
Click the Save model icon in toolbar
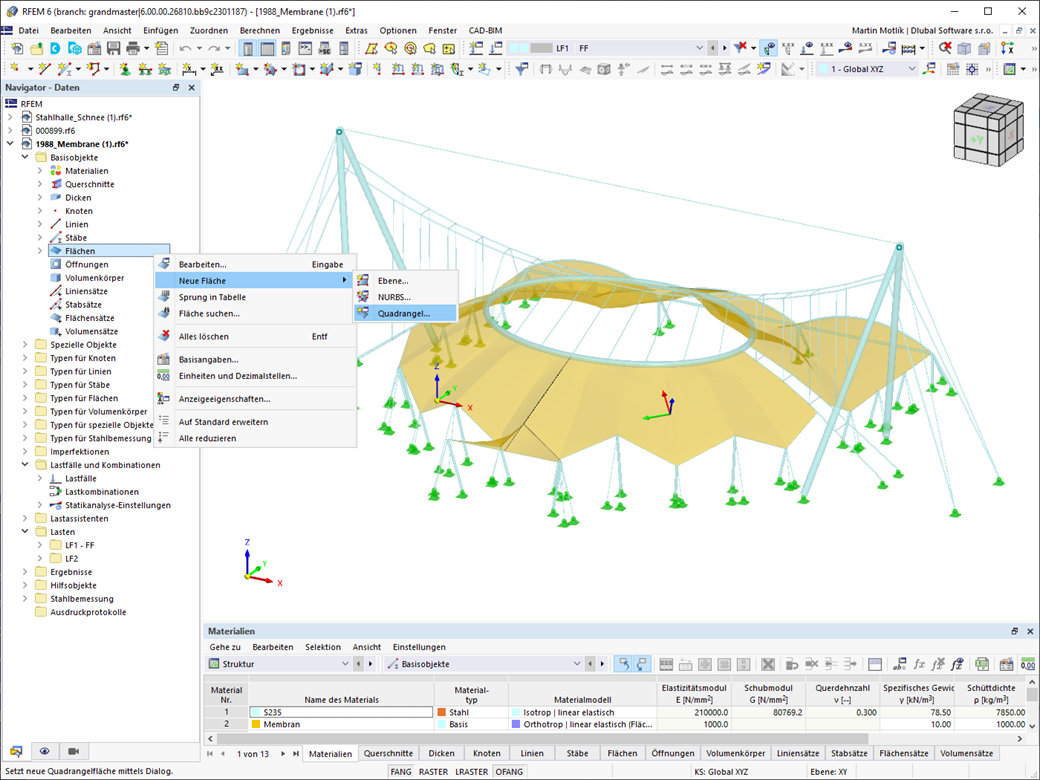coord(113,48)
